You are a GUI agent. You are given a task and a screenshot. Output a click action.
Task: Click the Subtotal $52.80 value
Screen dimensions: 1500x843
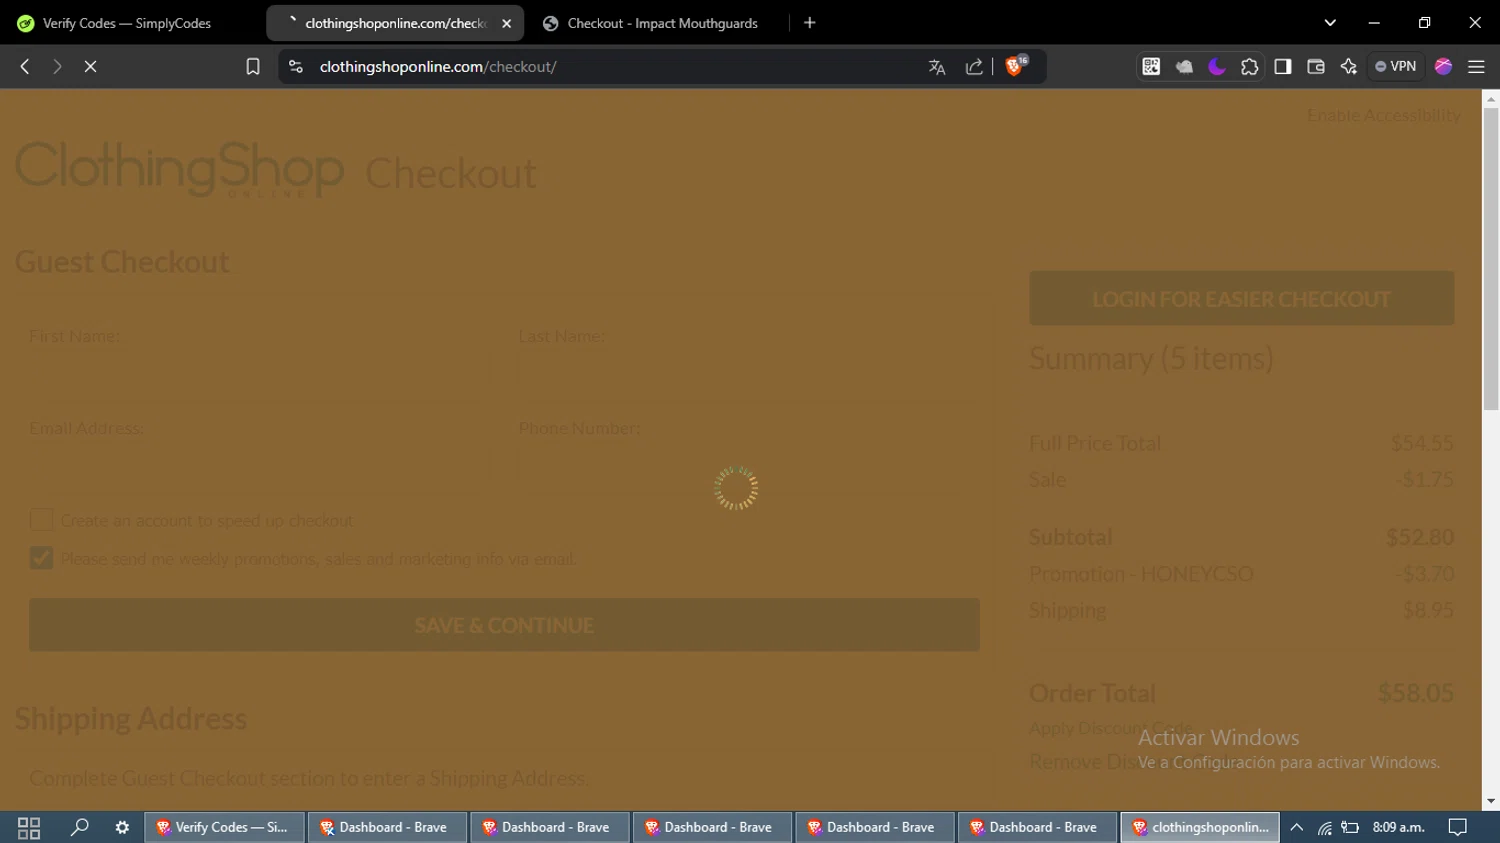coord(1419,537)
